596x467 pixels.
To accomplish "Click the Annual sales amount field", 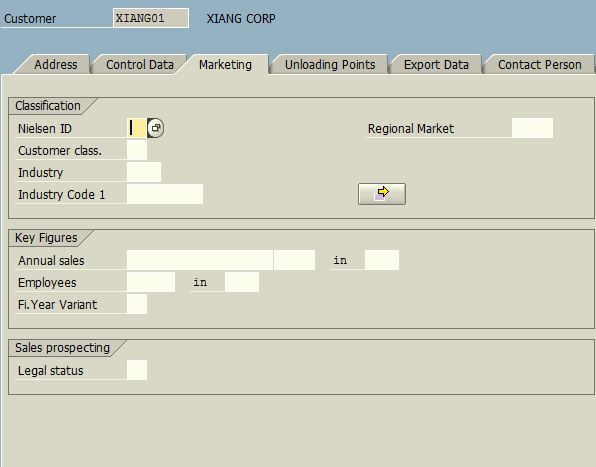I will 200,260.
